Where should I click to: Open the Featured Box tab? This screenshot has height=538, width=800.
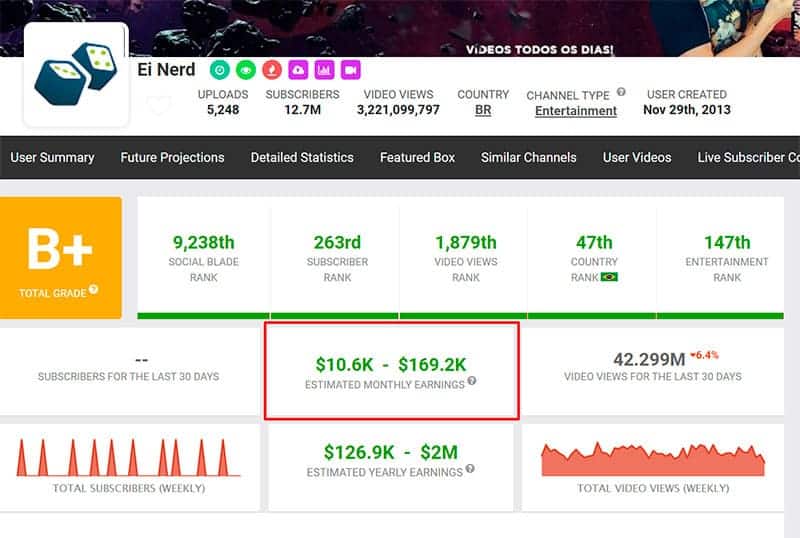pos(417,157)
